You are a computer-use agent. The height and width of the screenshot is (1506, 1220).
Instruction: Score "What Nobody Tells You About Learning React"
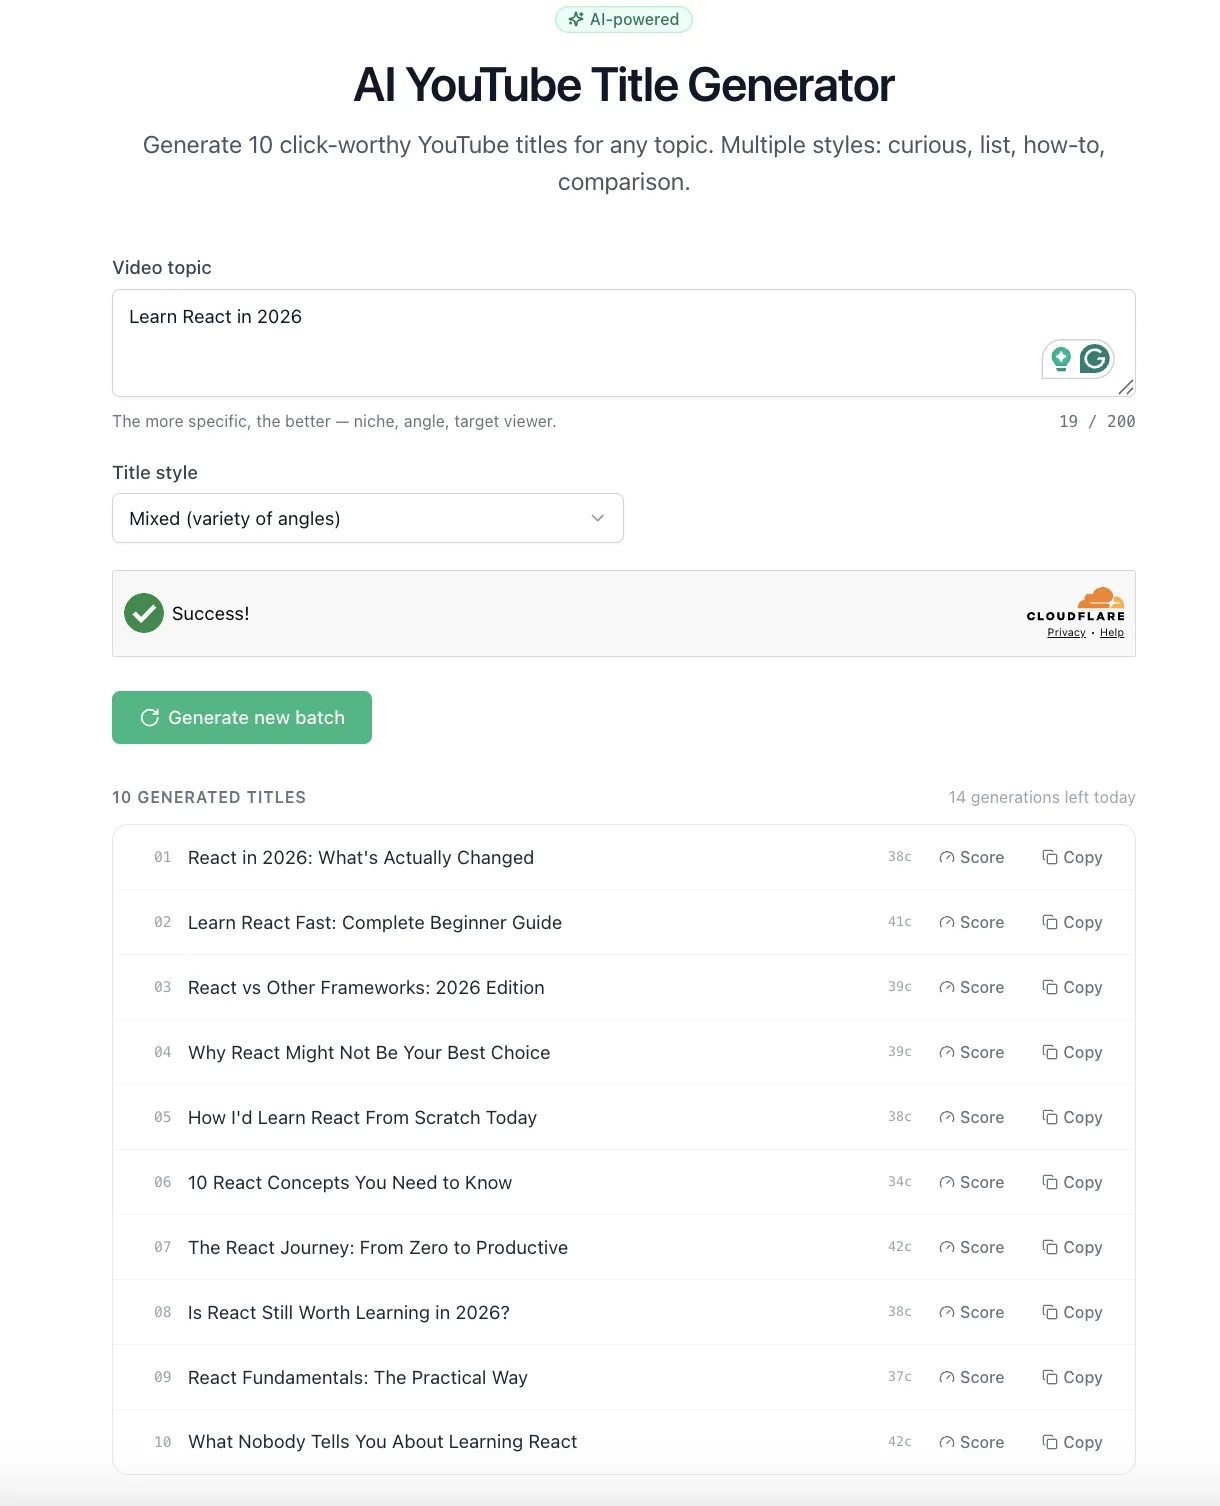(971, 1442)
